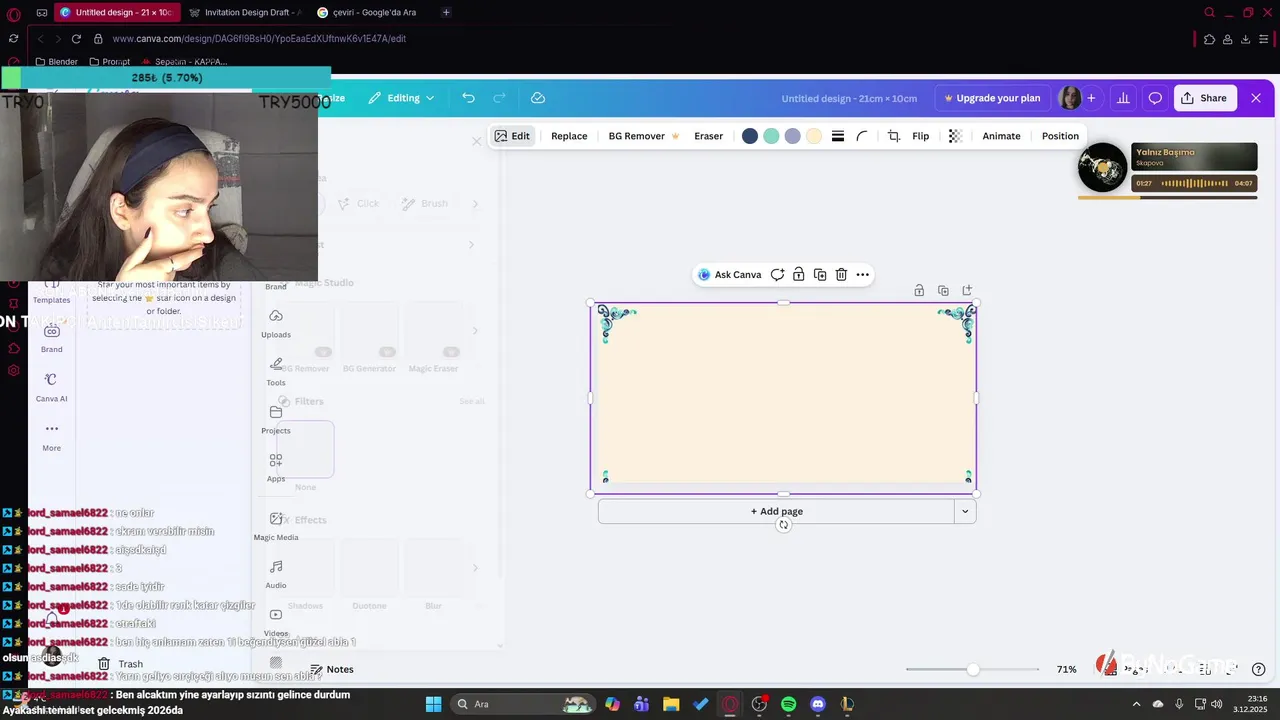Click the More three-dot sidebar item

[52, 436]
